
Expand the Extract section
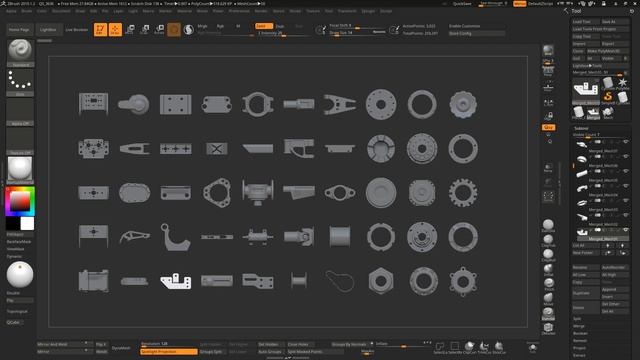click(x=579, y=356)
